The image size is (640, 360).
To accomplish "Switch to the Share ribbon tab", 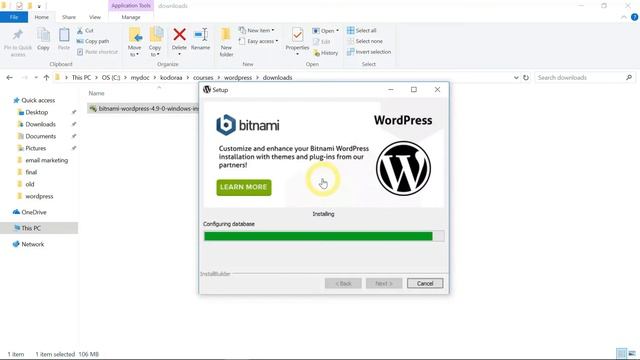I will click(69, 17).
